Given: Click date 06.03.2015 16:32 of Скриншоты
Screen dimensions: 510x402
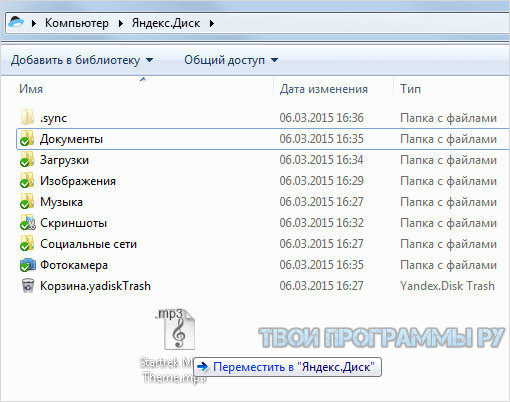Looking at the screenshot, I should [x=321, y=223].
